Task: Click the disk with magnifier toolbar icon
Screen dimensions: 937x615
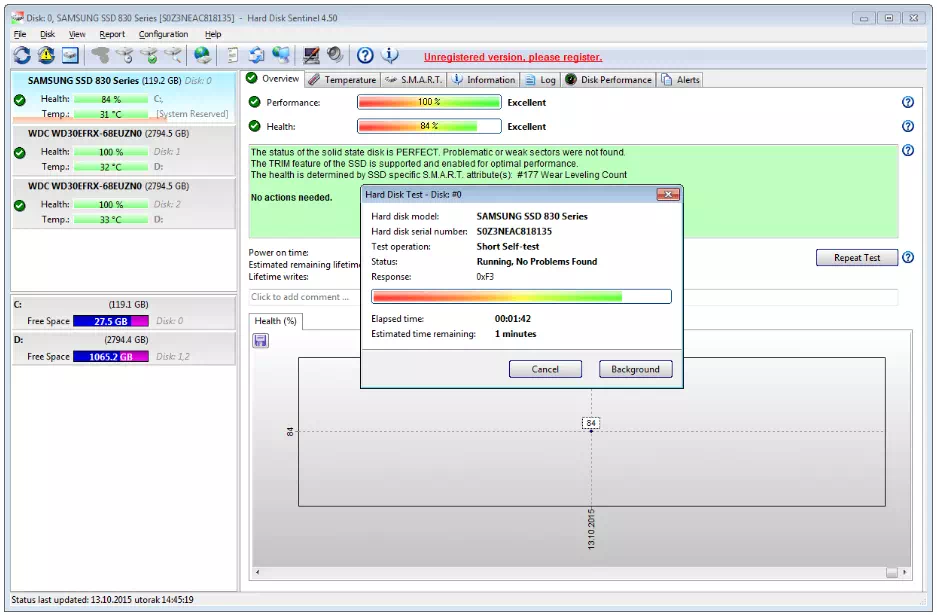Action: (173, 56)
